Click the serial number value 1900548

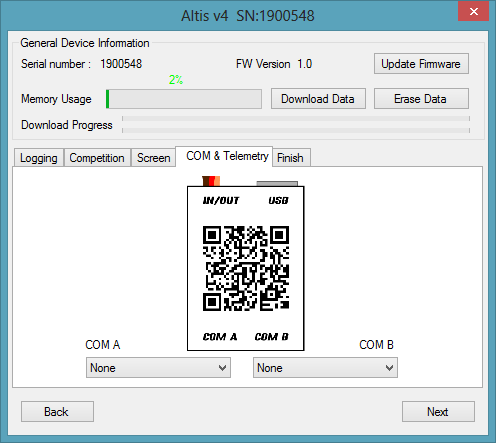[121, 64]
